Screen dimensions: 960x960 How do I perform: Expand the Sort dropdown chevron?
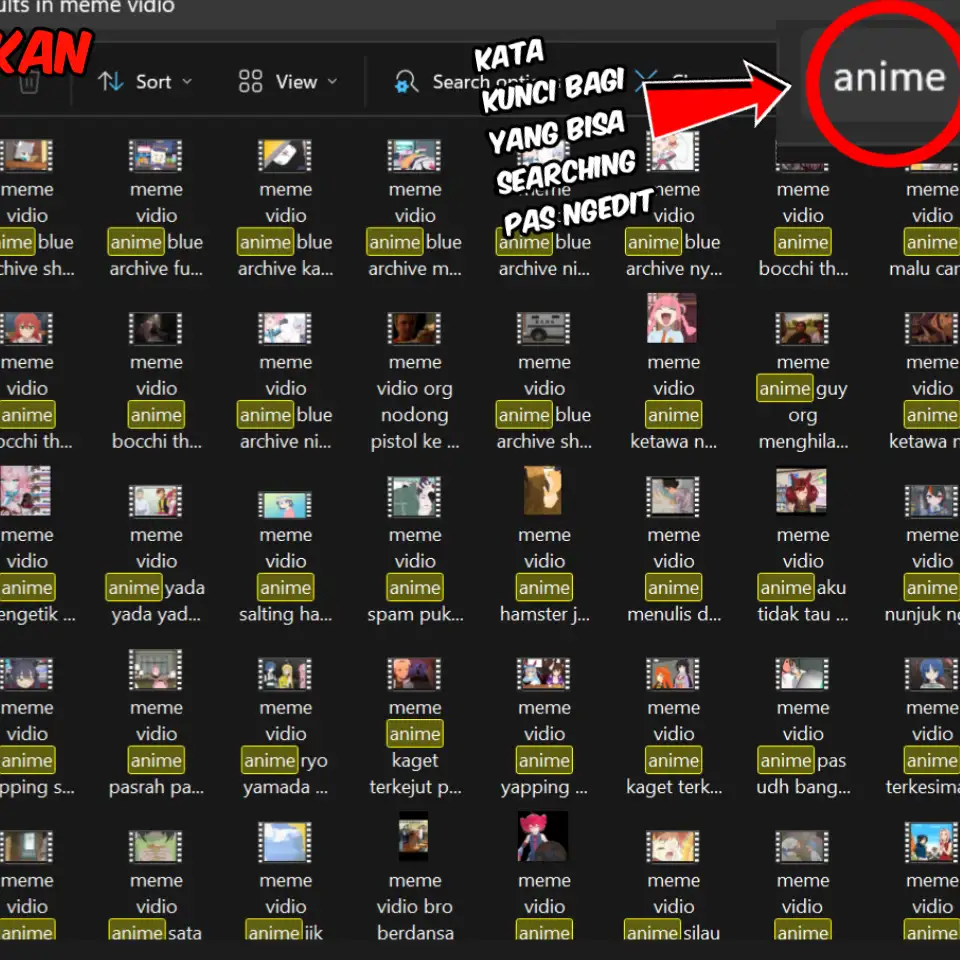(187, 81)
